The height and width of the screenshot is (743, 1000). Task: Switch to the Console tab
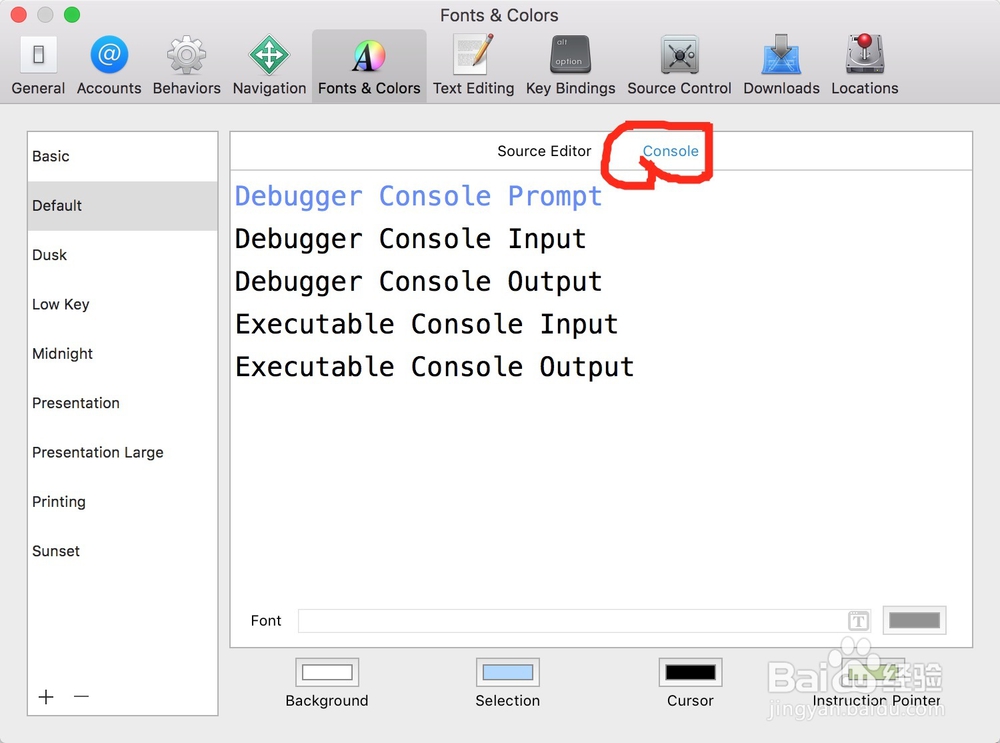pos(670,151)
